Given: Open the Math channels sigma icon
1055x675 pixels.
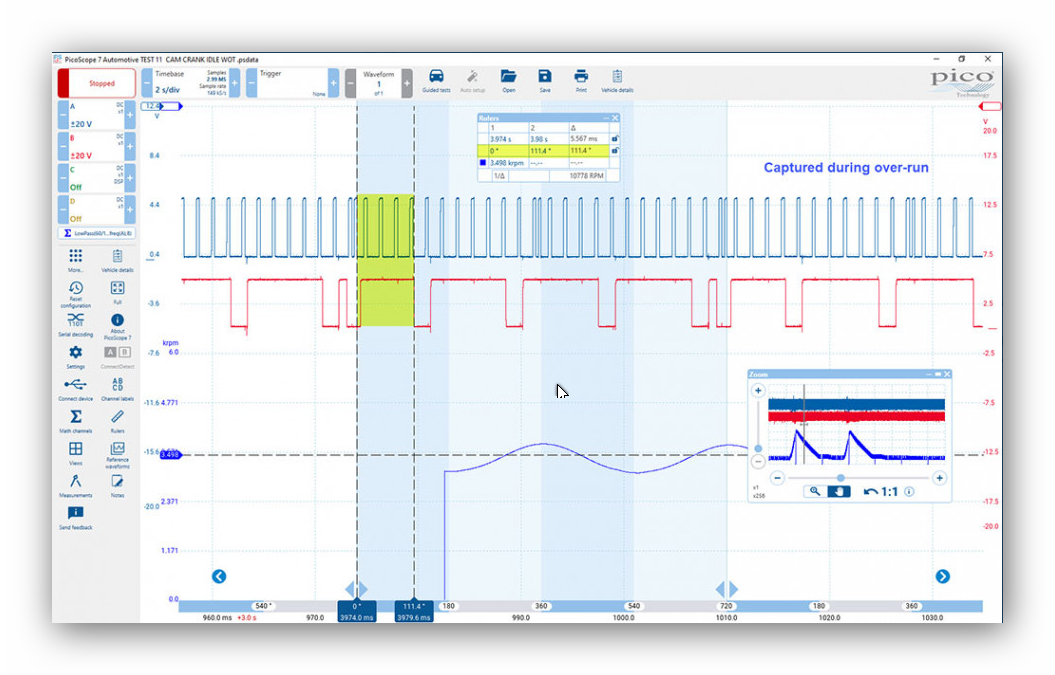Looking at the screenshot, I should click(x=75, y=418).
